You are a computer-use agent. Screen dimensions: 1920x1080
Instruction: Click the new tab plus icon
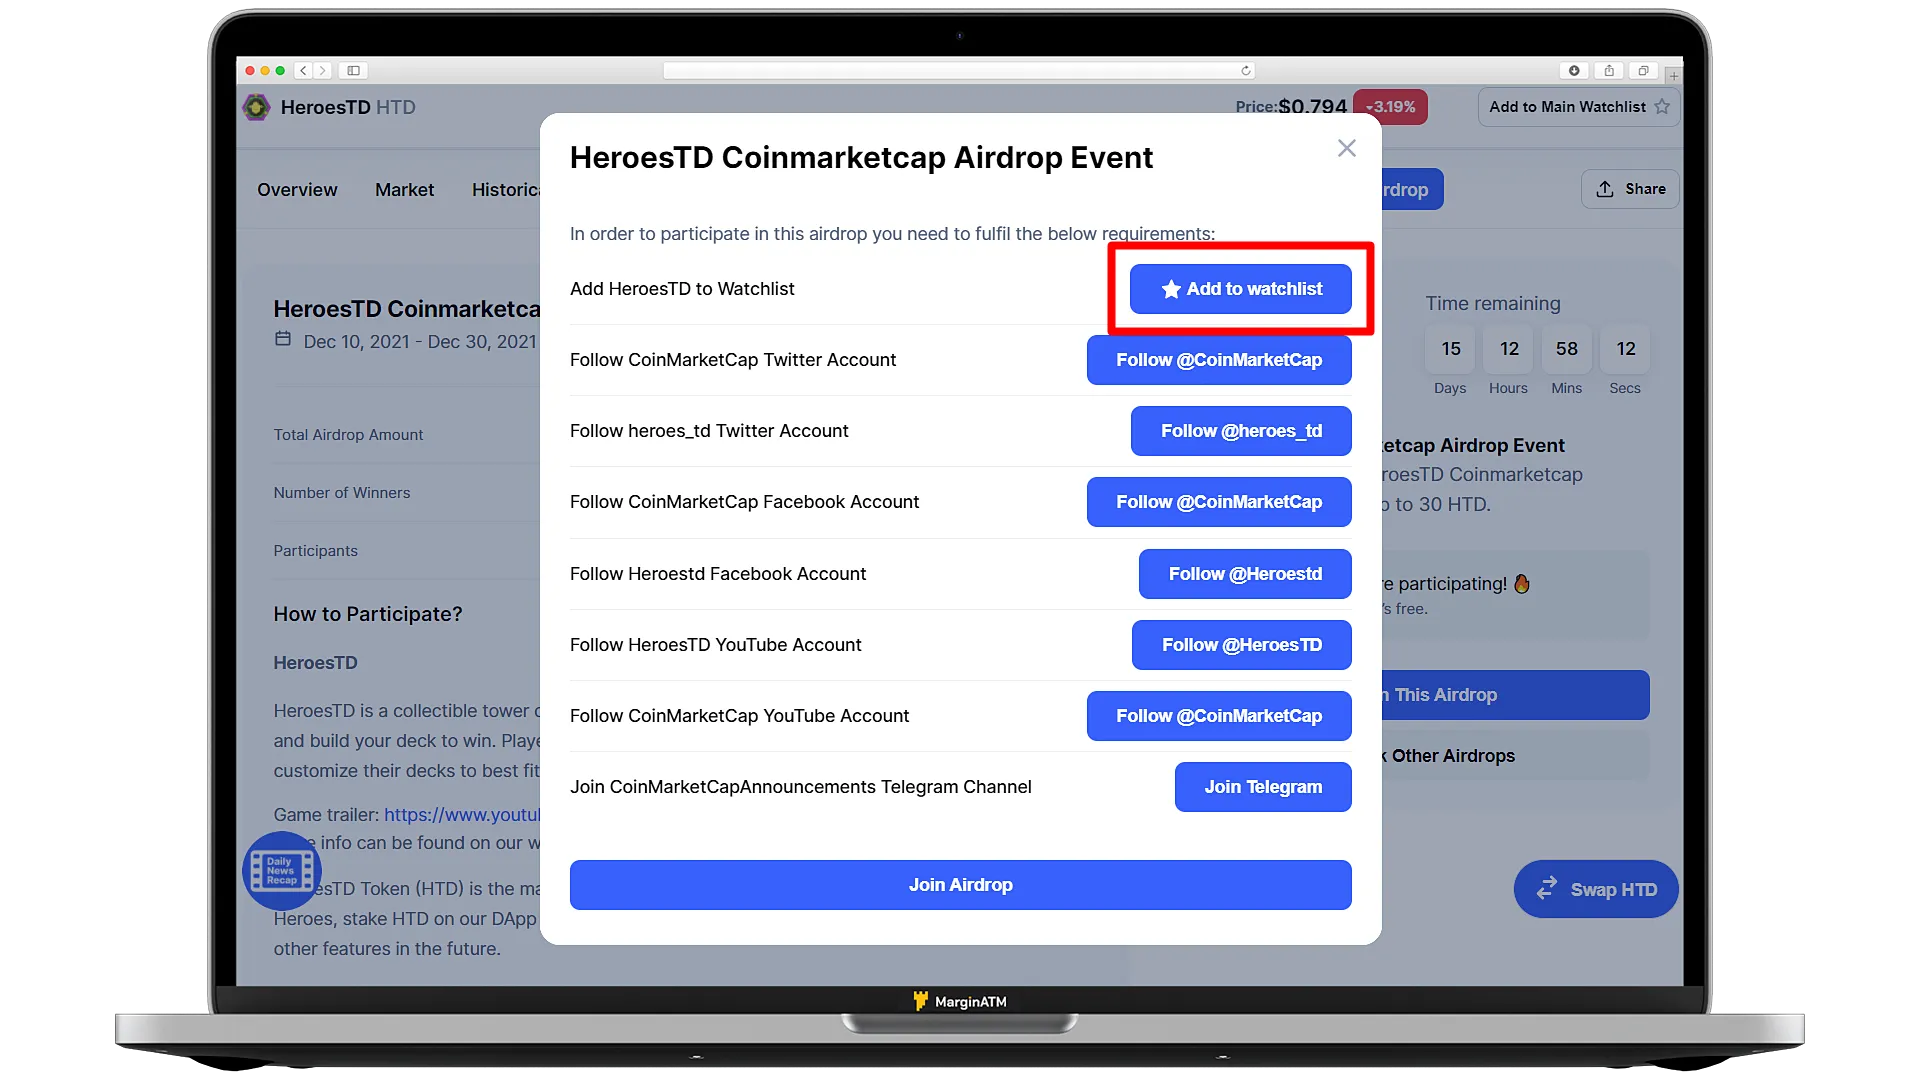click(1673, 76)
